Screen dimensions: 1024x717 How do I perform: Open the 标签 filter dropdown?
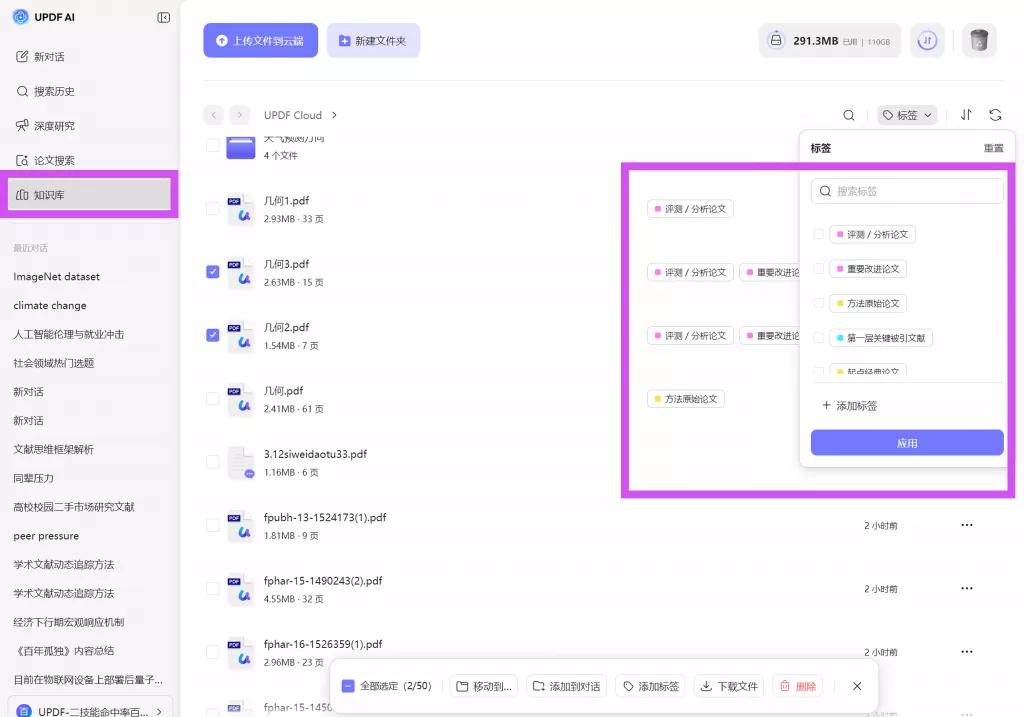click(907, 115)
